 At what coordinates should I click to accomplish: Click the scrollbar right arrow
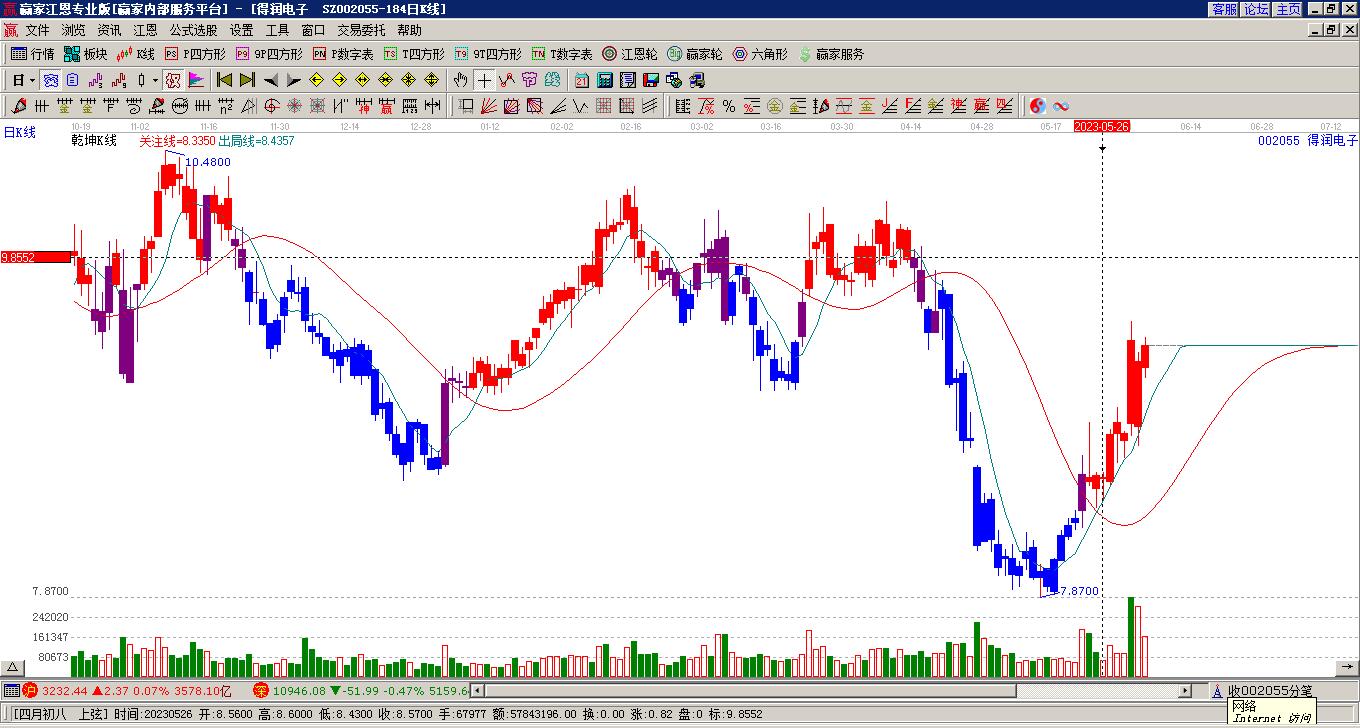[1186, 690]
